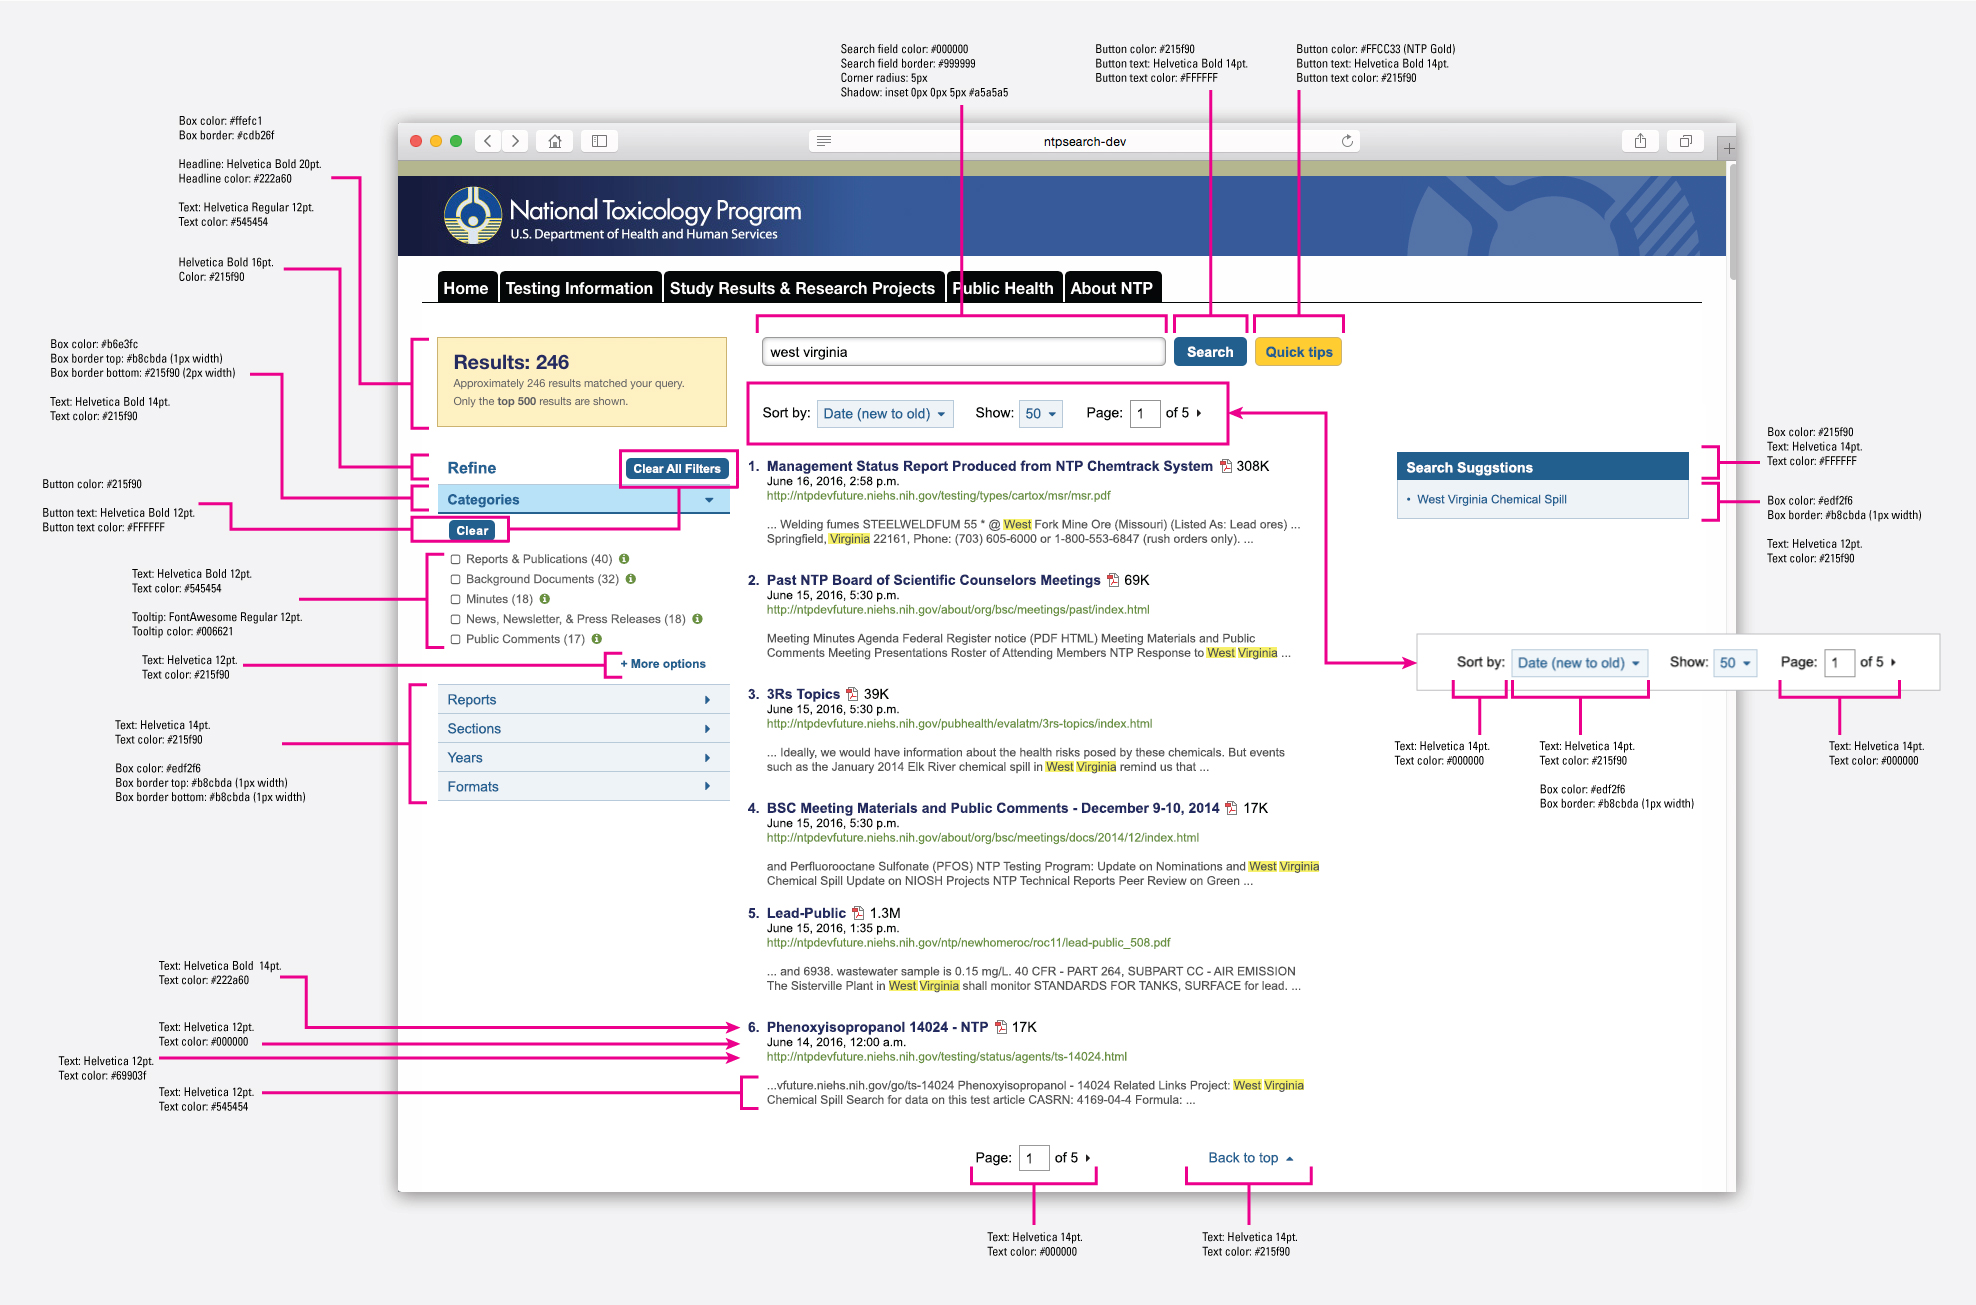The height and width of the screenshot is (1305, 1976).
Task: Show tooltip icon for News, Newsletter, & Press Releases
Action: (x=698, y=619)
